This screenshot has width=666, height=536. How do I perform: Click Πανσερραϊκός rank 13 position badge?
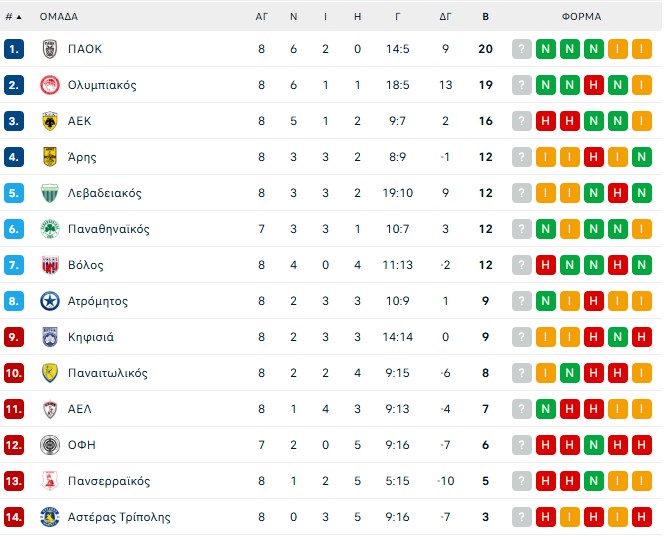(14, 481)
